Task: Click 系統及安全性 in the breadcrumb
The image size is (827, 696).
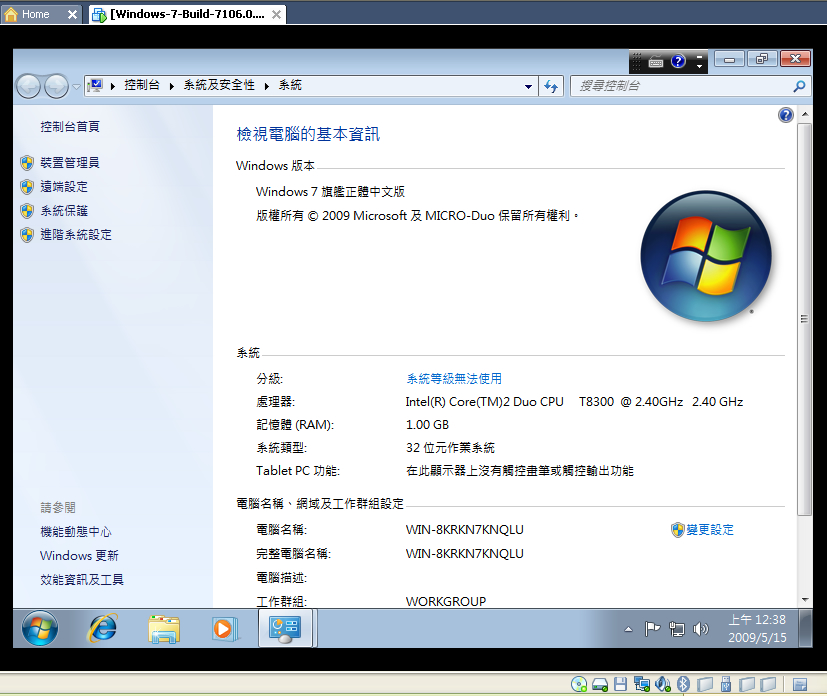Action: tap(219, 85)
